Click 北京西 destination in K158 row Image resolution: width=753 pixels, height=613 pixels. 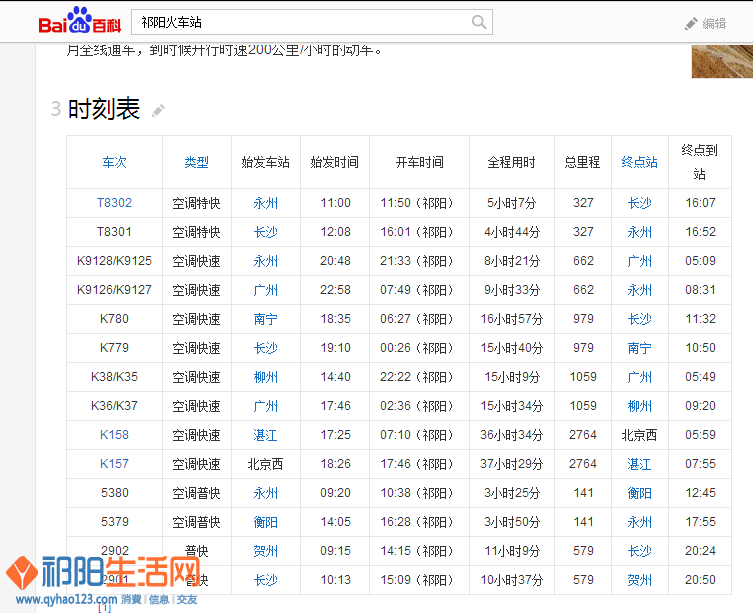(x=639, y=435)
